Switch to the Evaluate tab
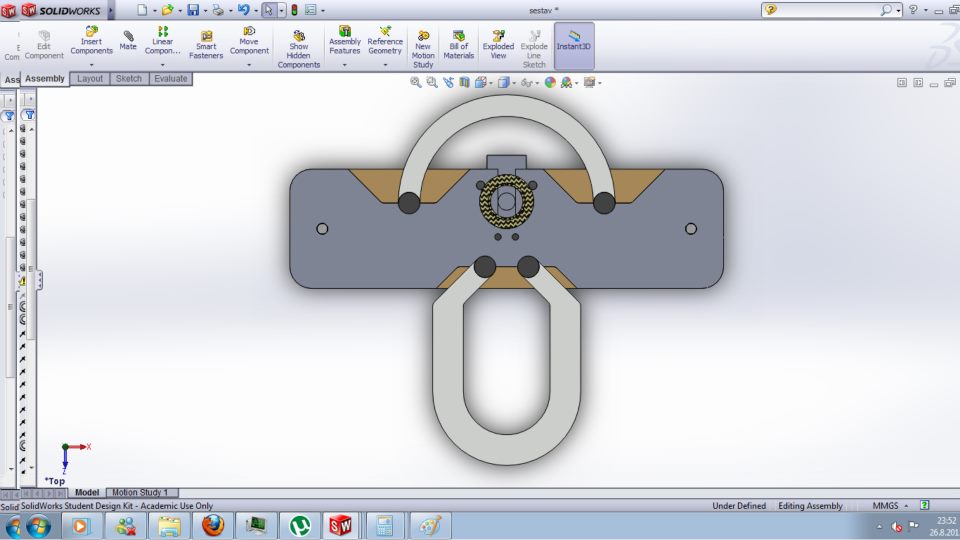960x540 pixels. pyautogui.click(x=170, y=78)
